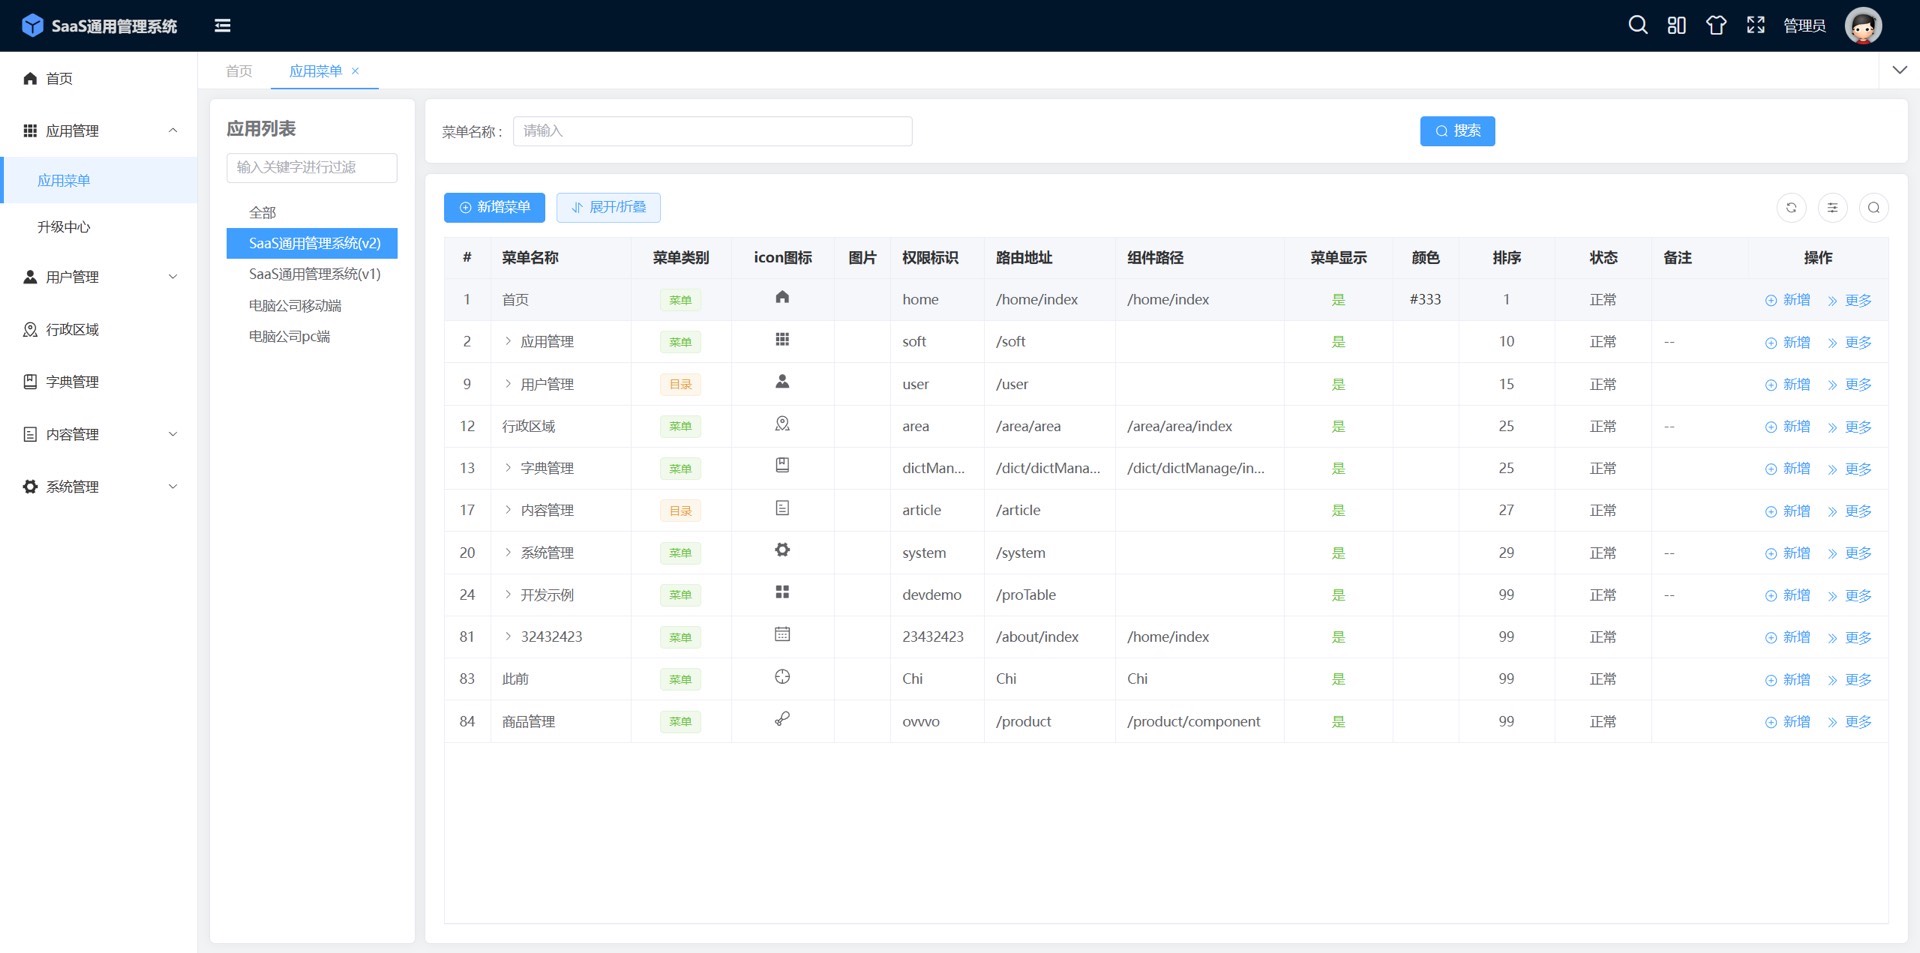Click the admin avatar picture
This screenshot has width=1920, height=953.
point(1863,25)
